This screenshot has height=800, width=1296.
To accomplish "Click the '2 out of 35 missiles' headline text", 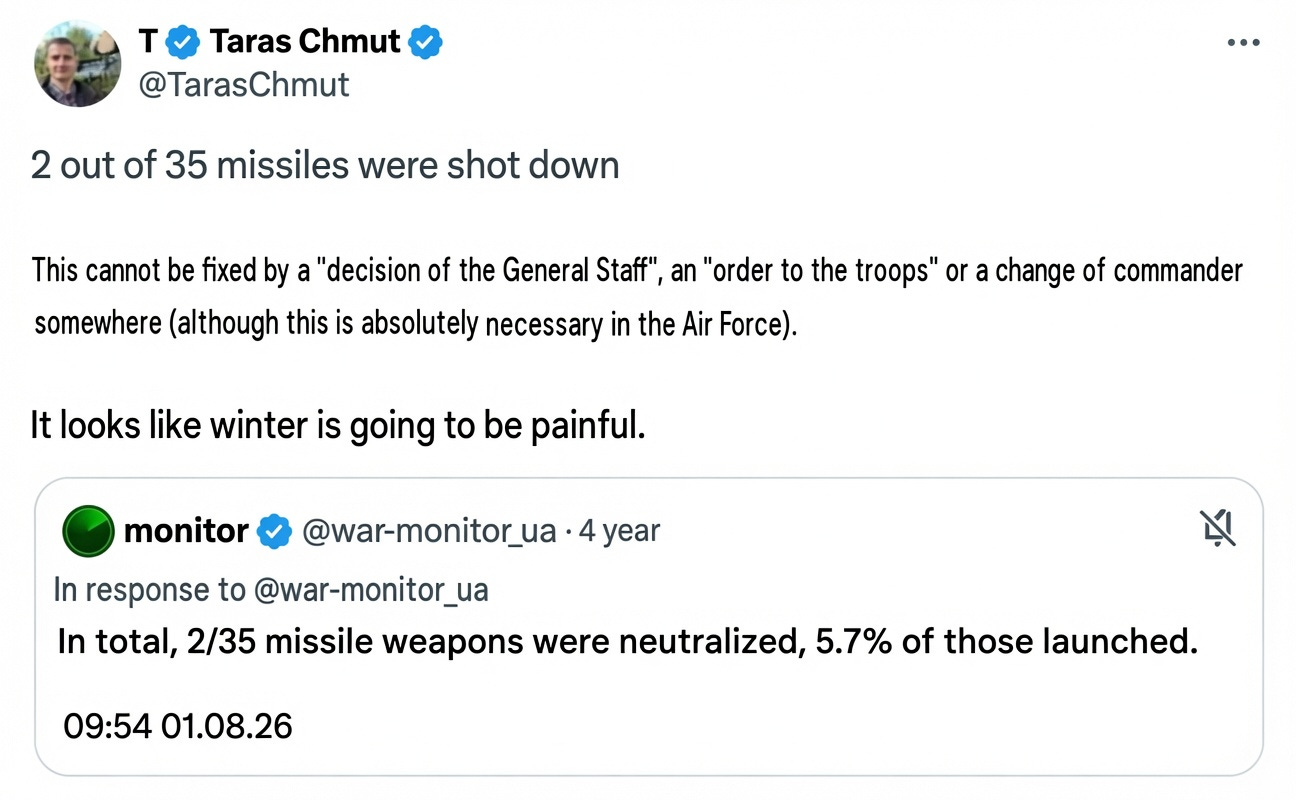I will [325, 164].
